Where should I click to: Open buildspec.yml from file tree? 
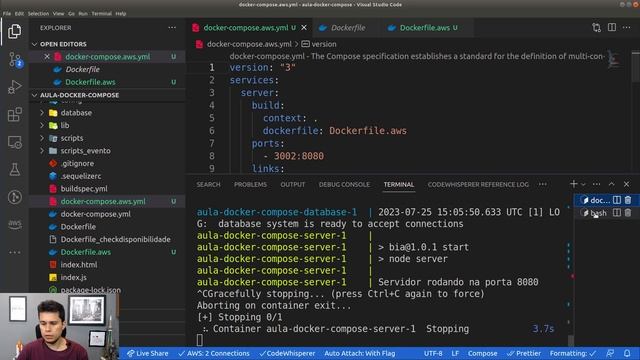click(84, 189)
